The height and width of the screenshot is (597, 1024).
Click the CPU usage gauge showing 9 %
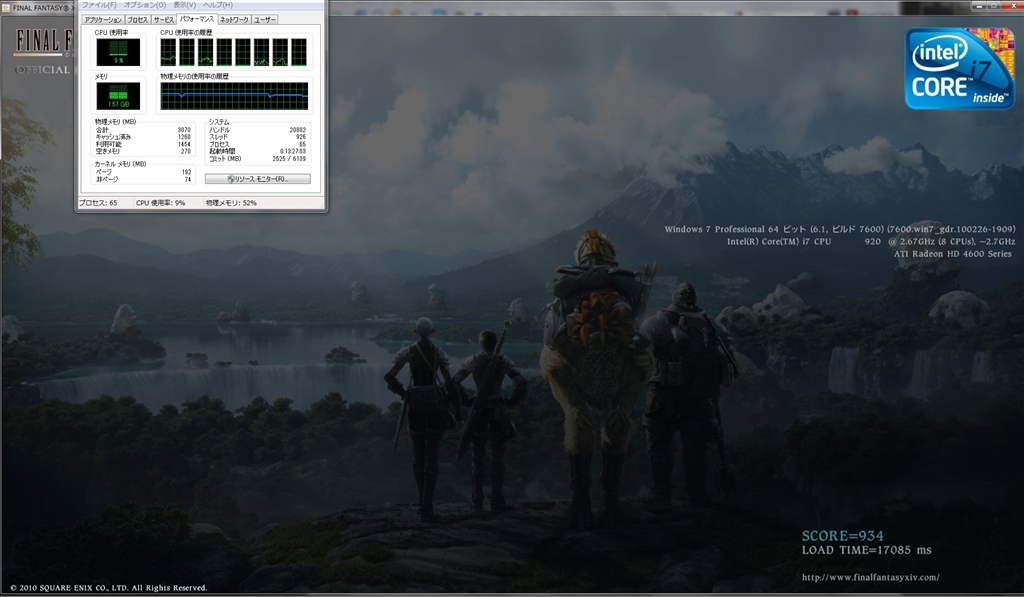[118, 52]
